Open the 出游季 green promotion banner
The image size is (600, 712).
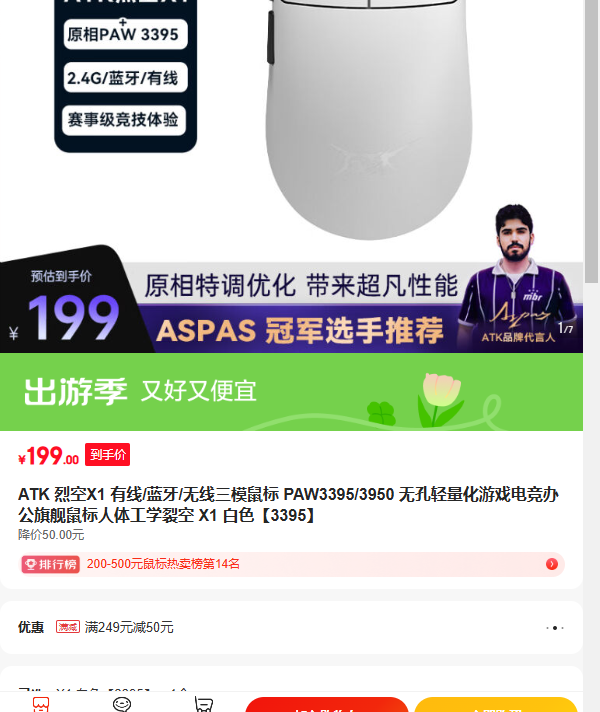[291, 392]
